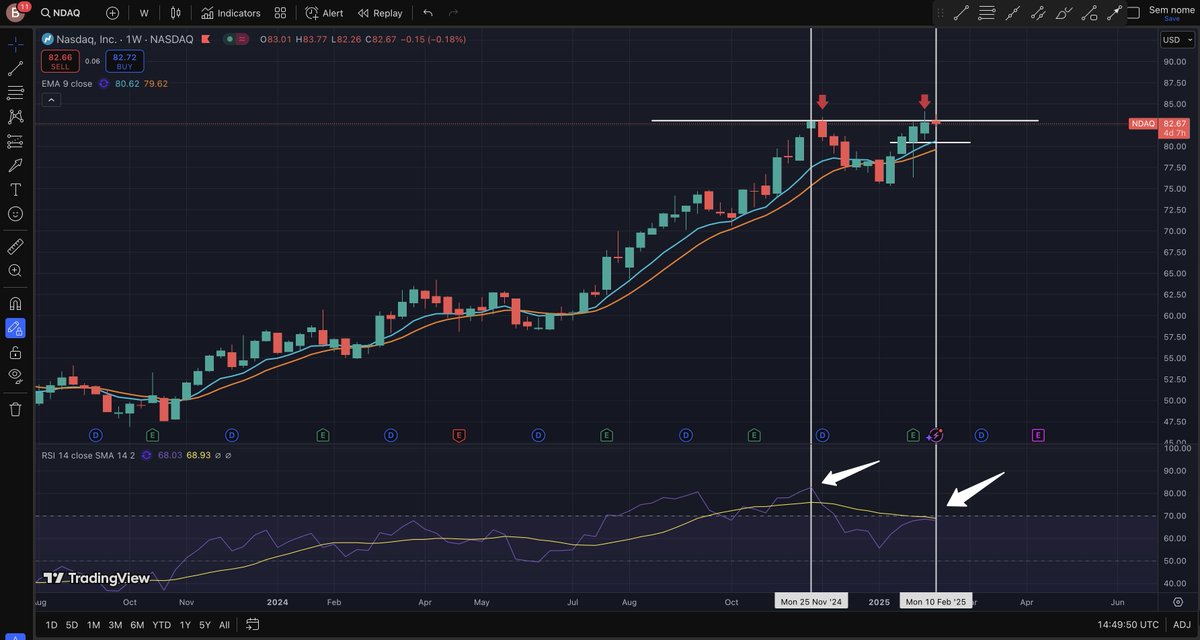
Task: Toggle the drawing lock mode
Action: click(x=15, y=352)
